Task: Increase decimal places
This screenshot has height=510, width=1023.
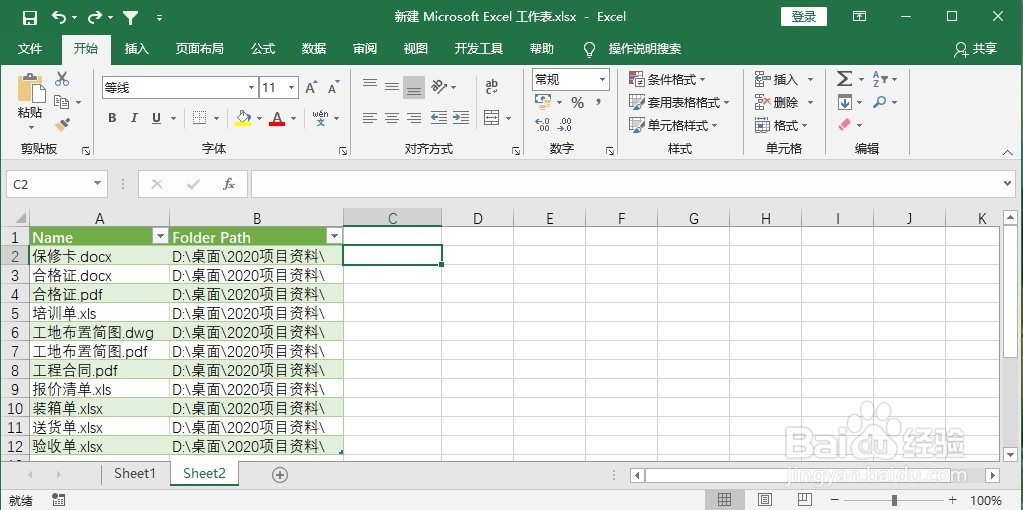Action: [542, 125]
